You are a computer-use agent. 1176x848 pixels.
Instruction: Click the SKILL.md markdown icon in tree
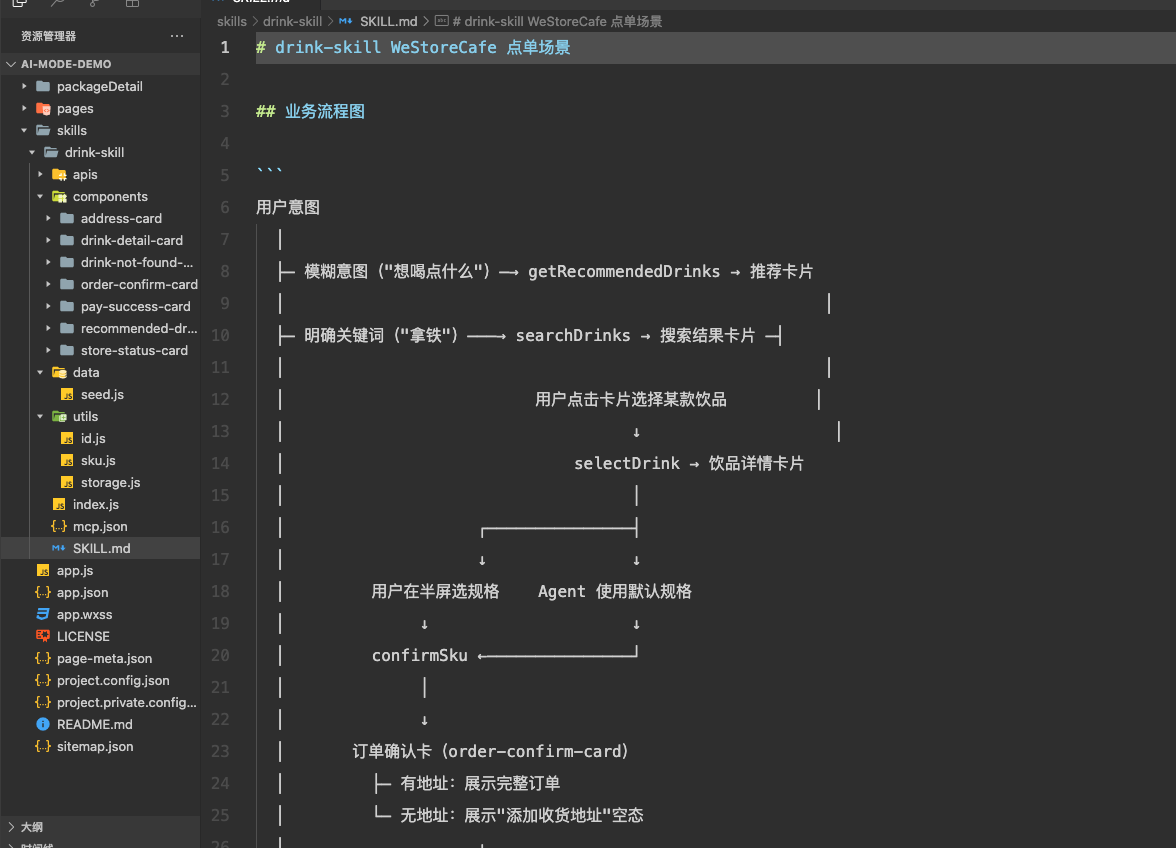point(58,548)
